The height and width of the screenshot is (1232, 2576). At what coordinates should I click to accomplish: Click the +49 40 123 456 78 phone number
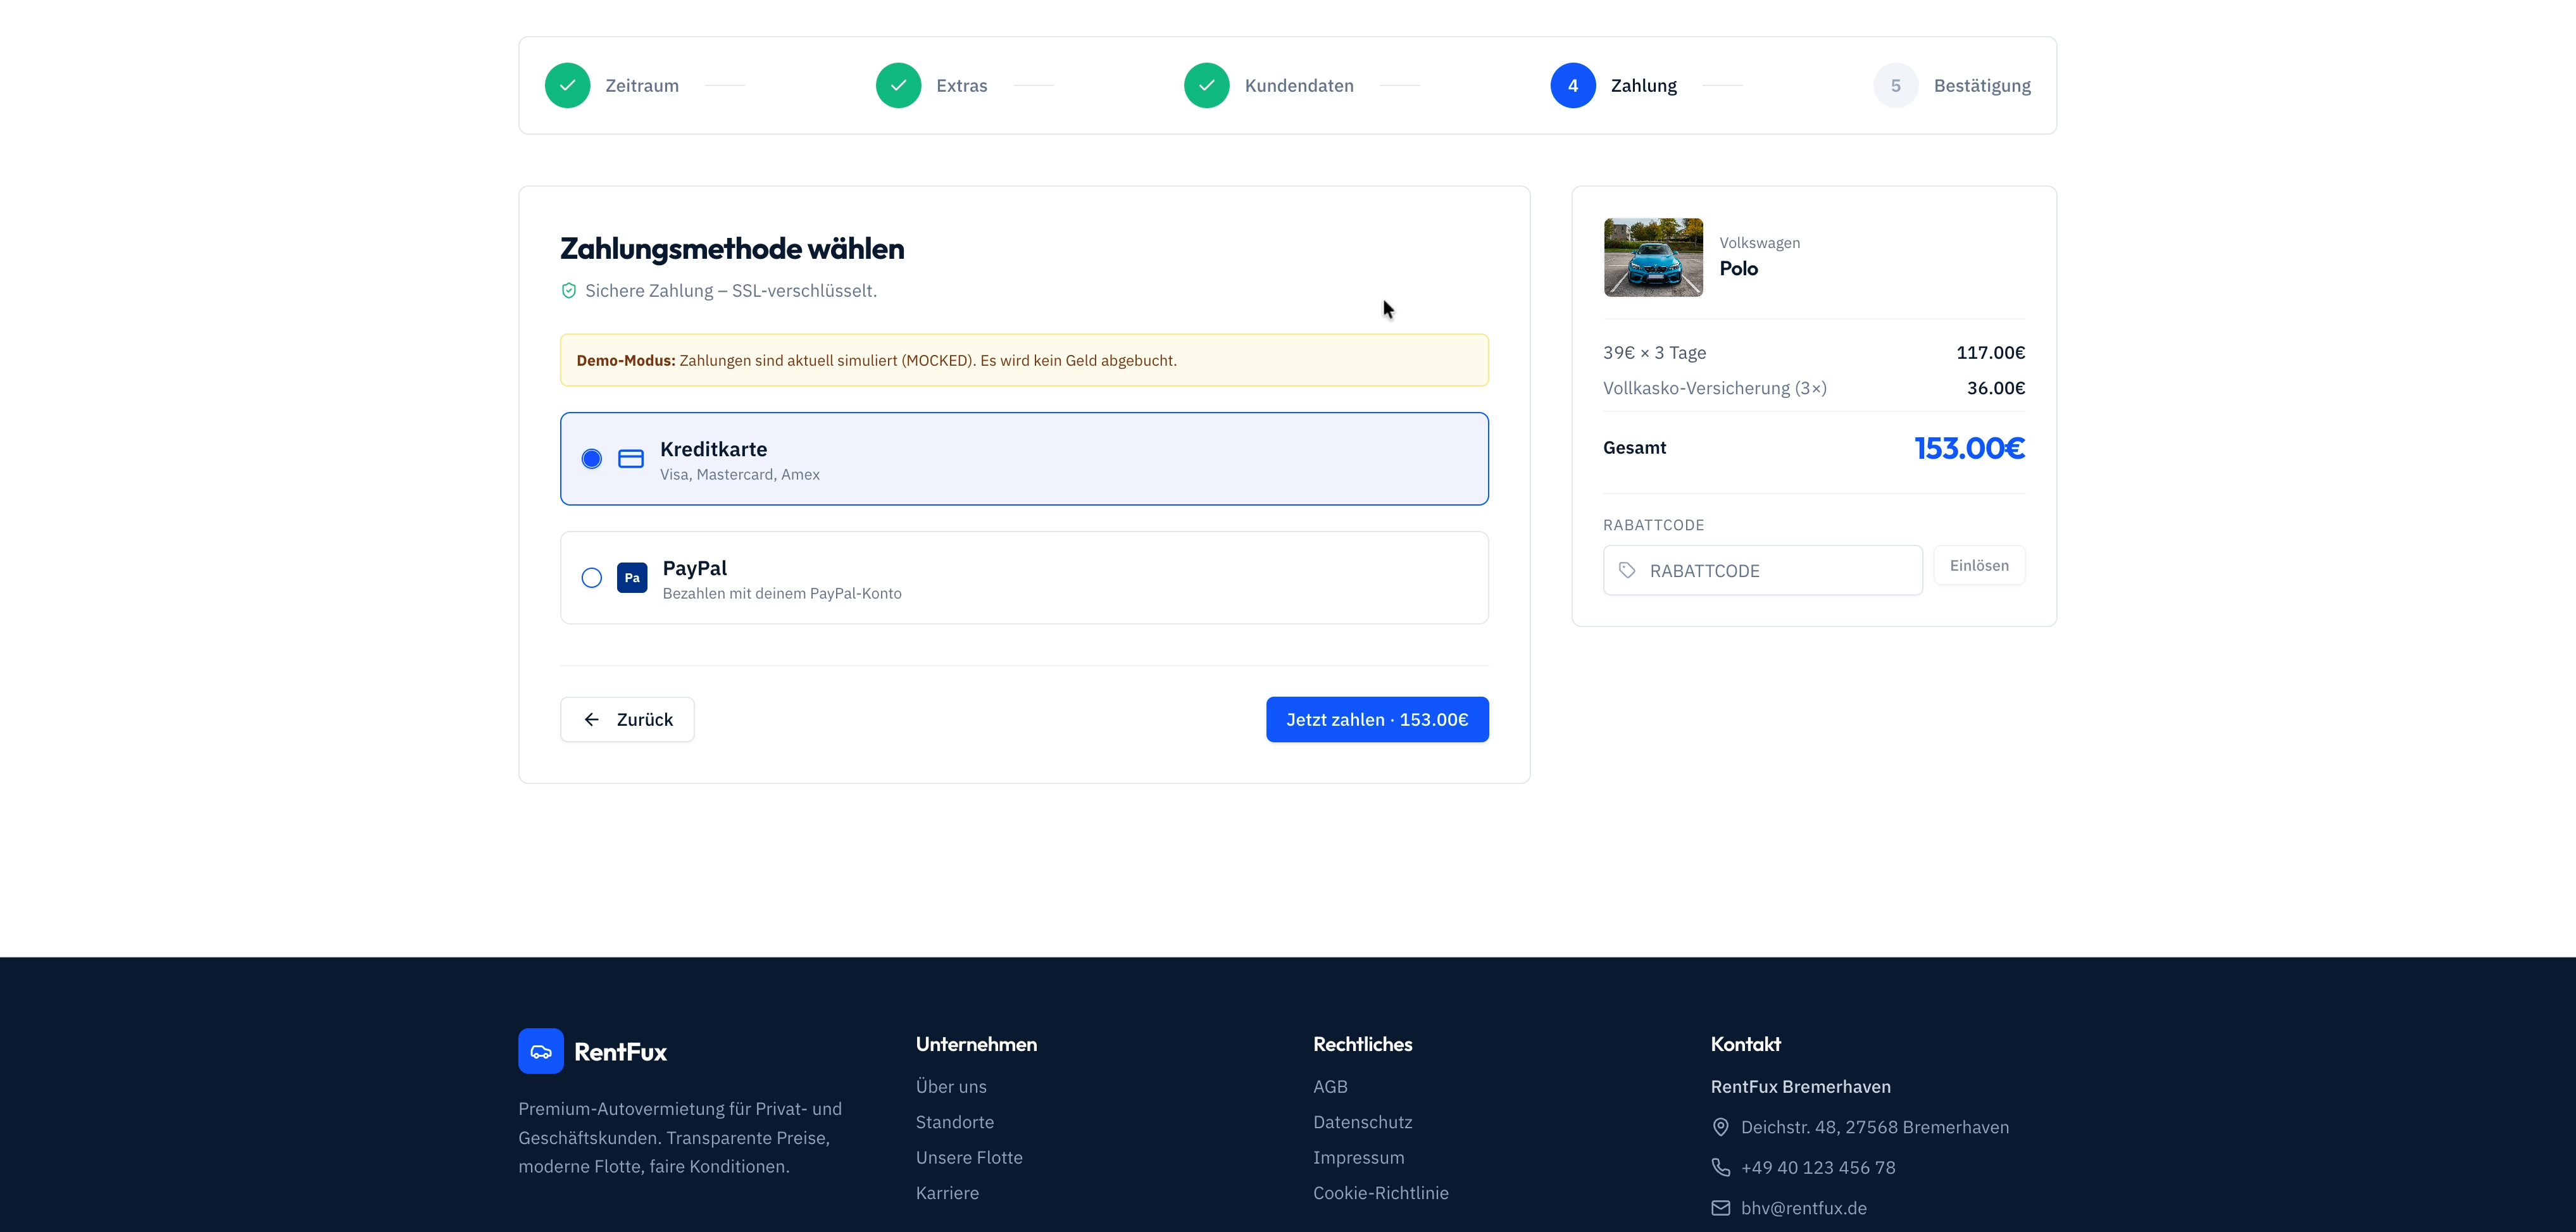1818,1167
